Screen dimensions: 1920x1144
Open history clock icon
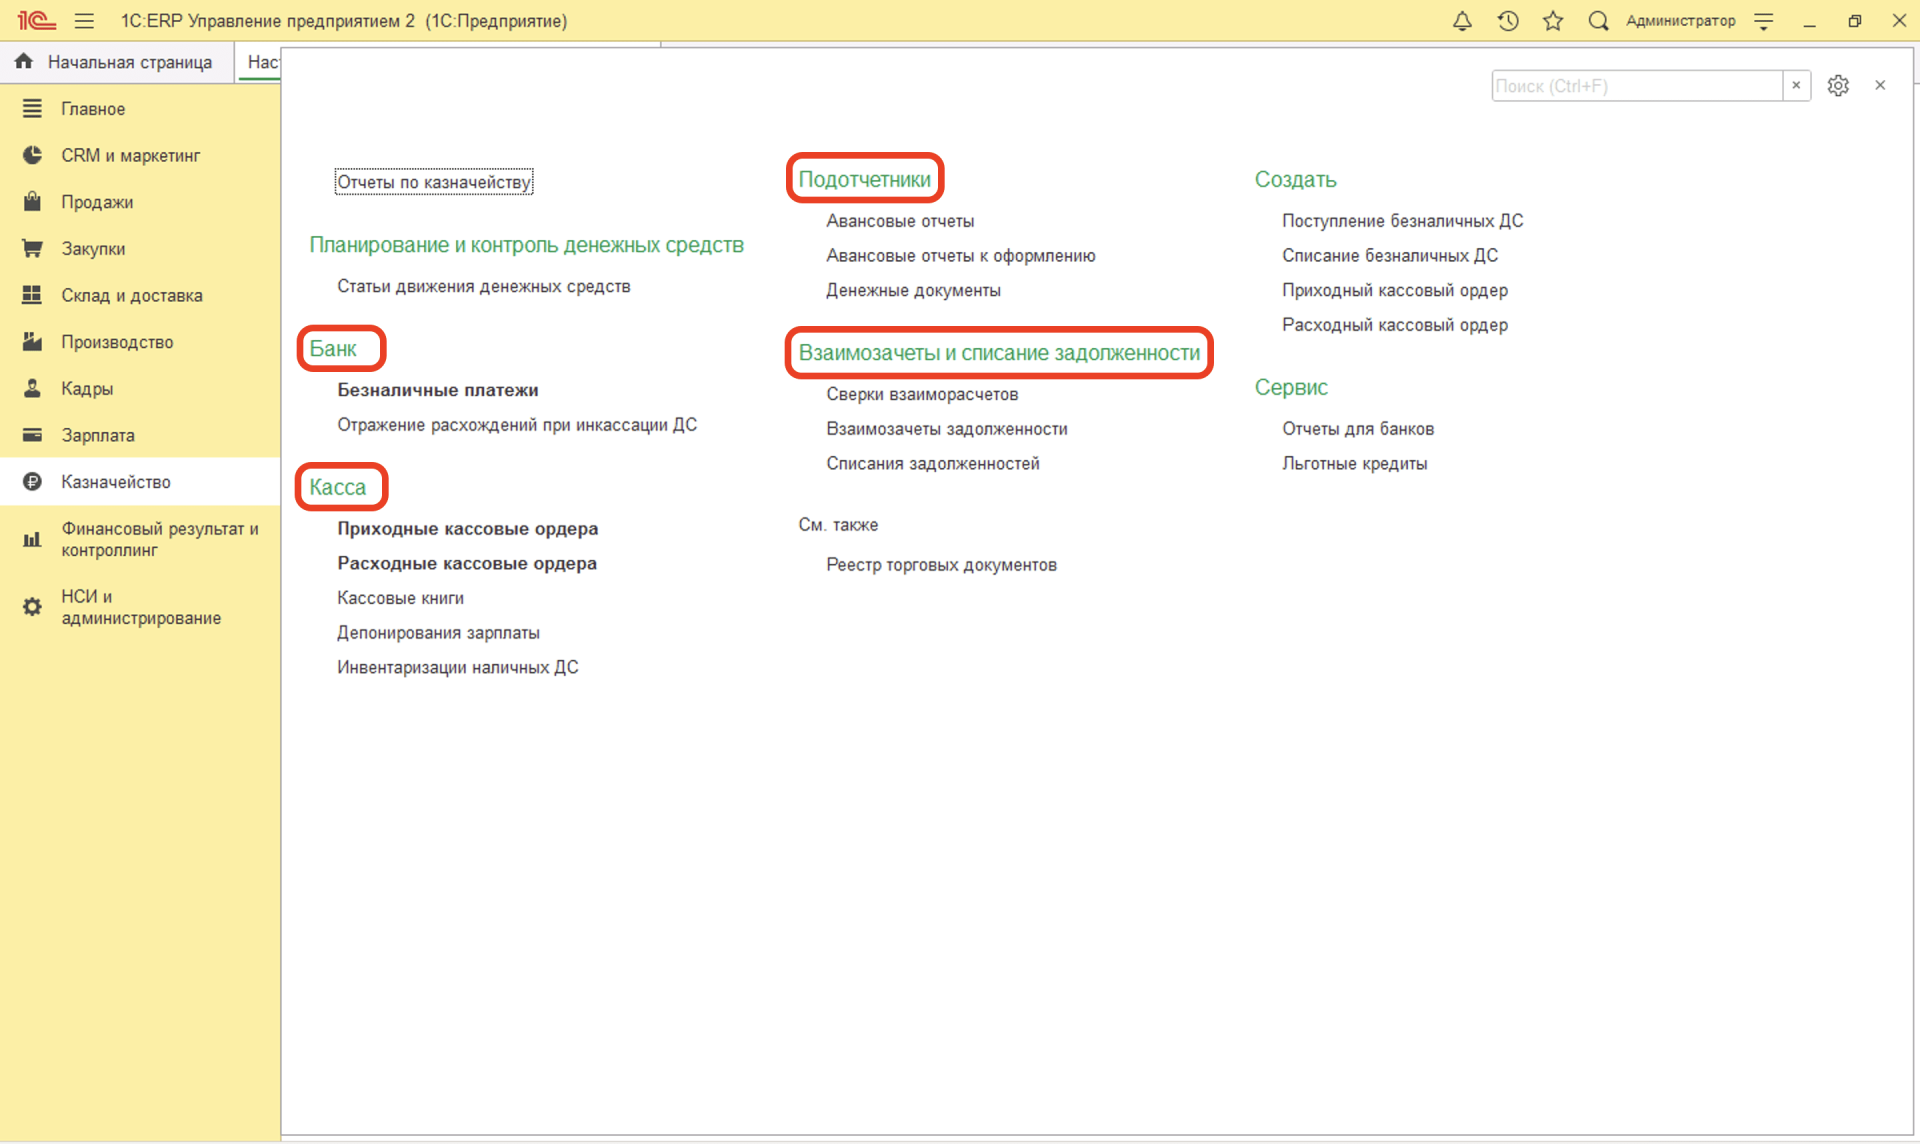pos(1508,21)
